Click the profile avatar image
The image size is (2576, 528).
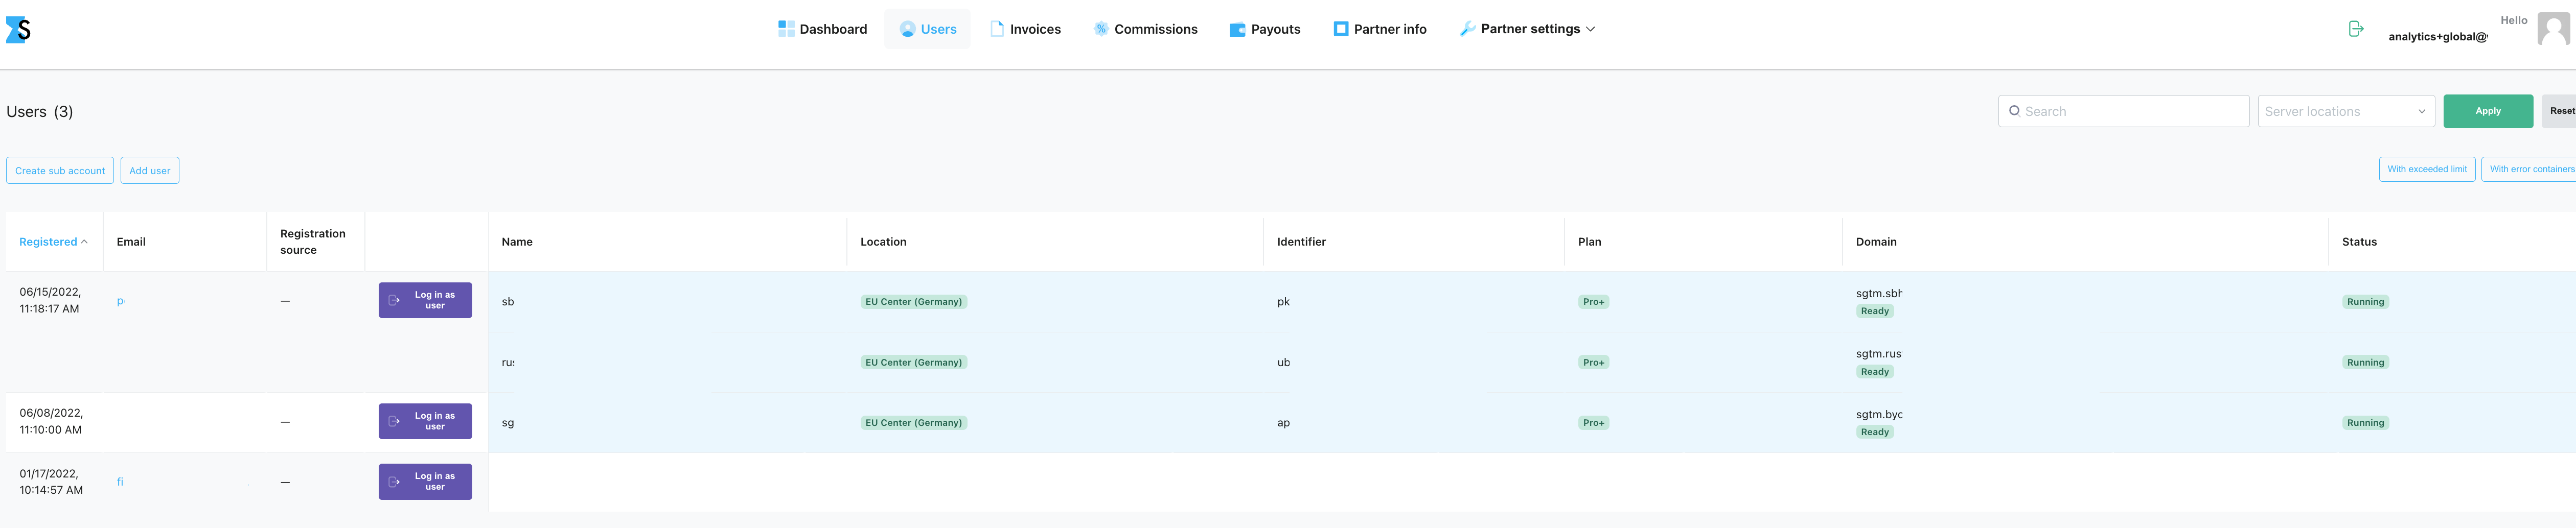2553,29
